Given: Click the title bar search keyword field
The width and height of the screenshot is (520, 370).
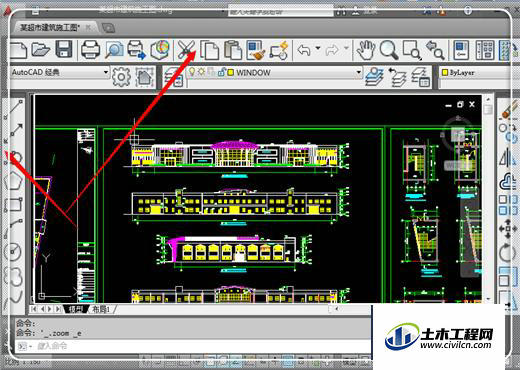Looking at the screenshot, I should 281,12.
